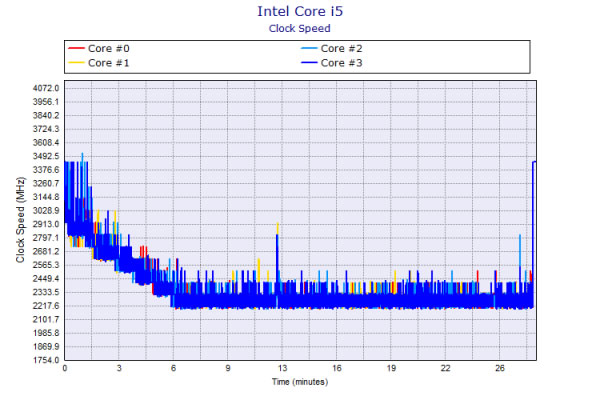Click the 3376.6 y-axis value
Screen dimensions: 600x400
[x=46, y=170]
